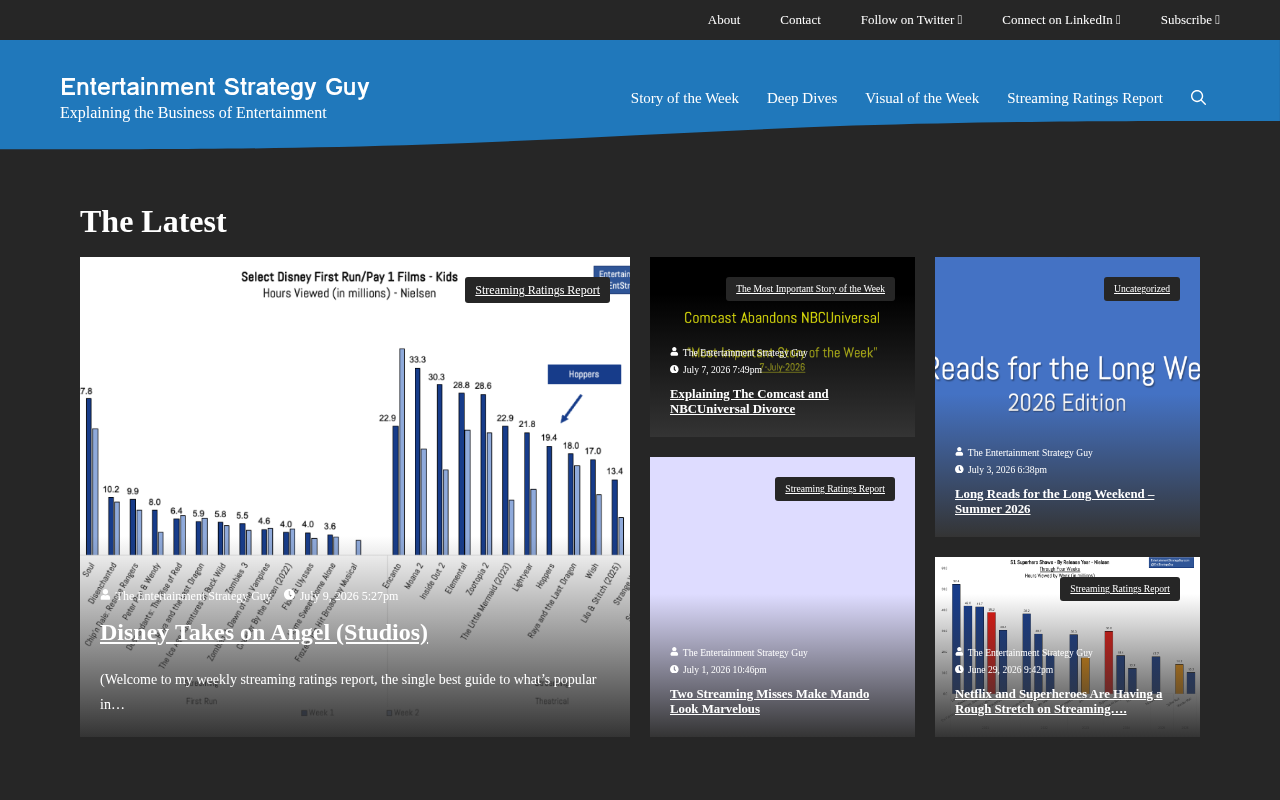Image resolution: width=1280 pixels, height=800 pixels.
Task: Click author name on Disney post
Action: (x=194, y=596)
